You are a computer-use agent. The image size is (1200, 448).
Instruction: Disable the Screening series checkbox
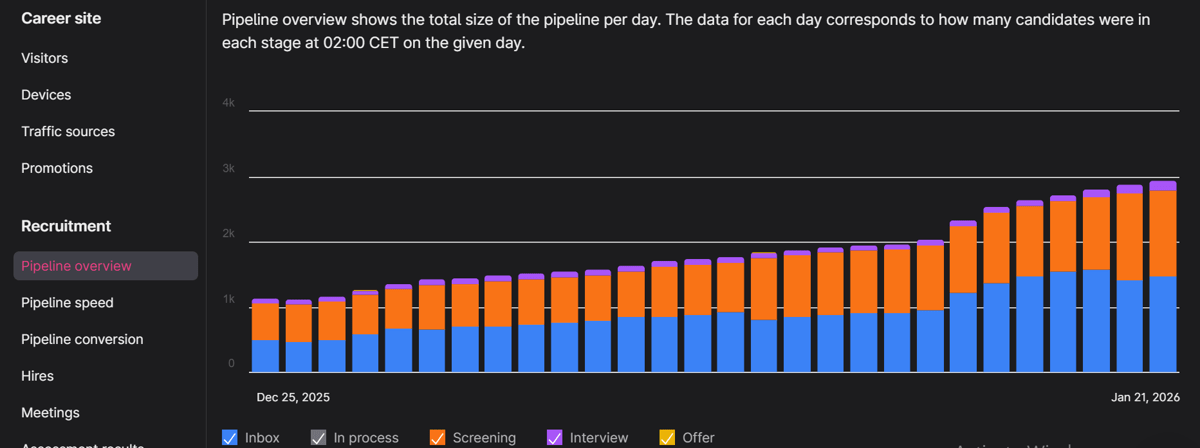(437, 437)
